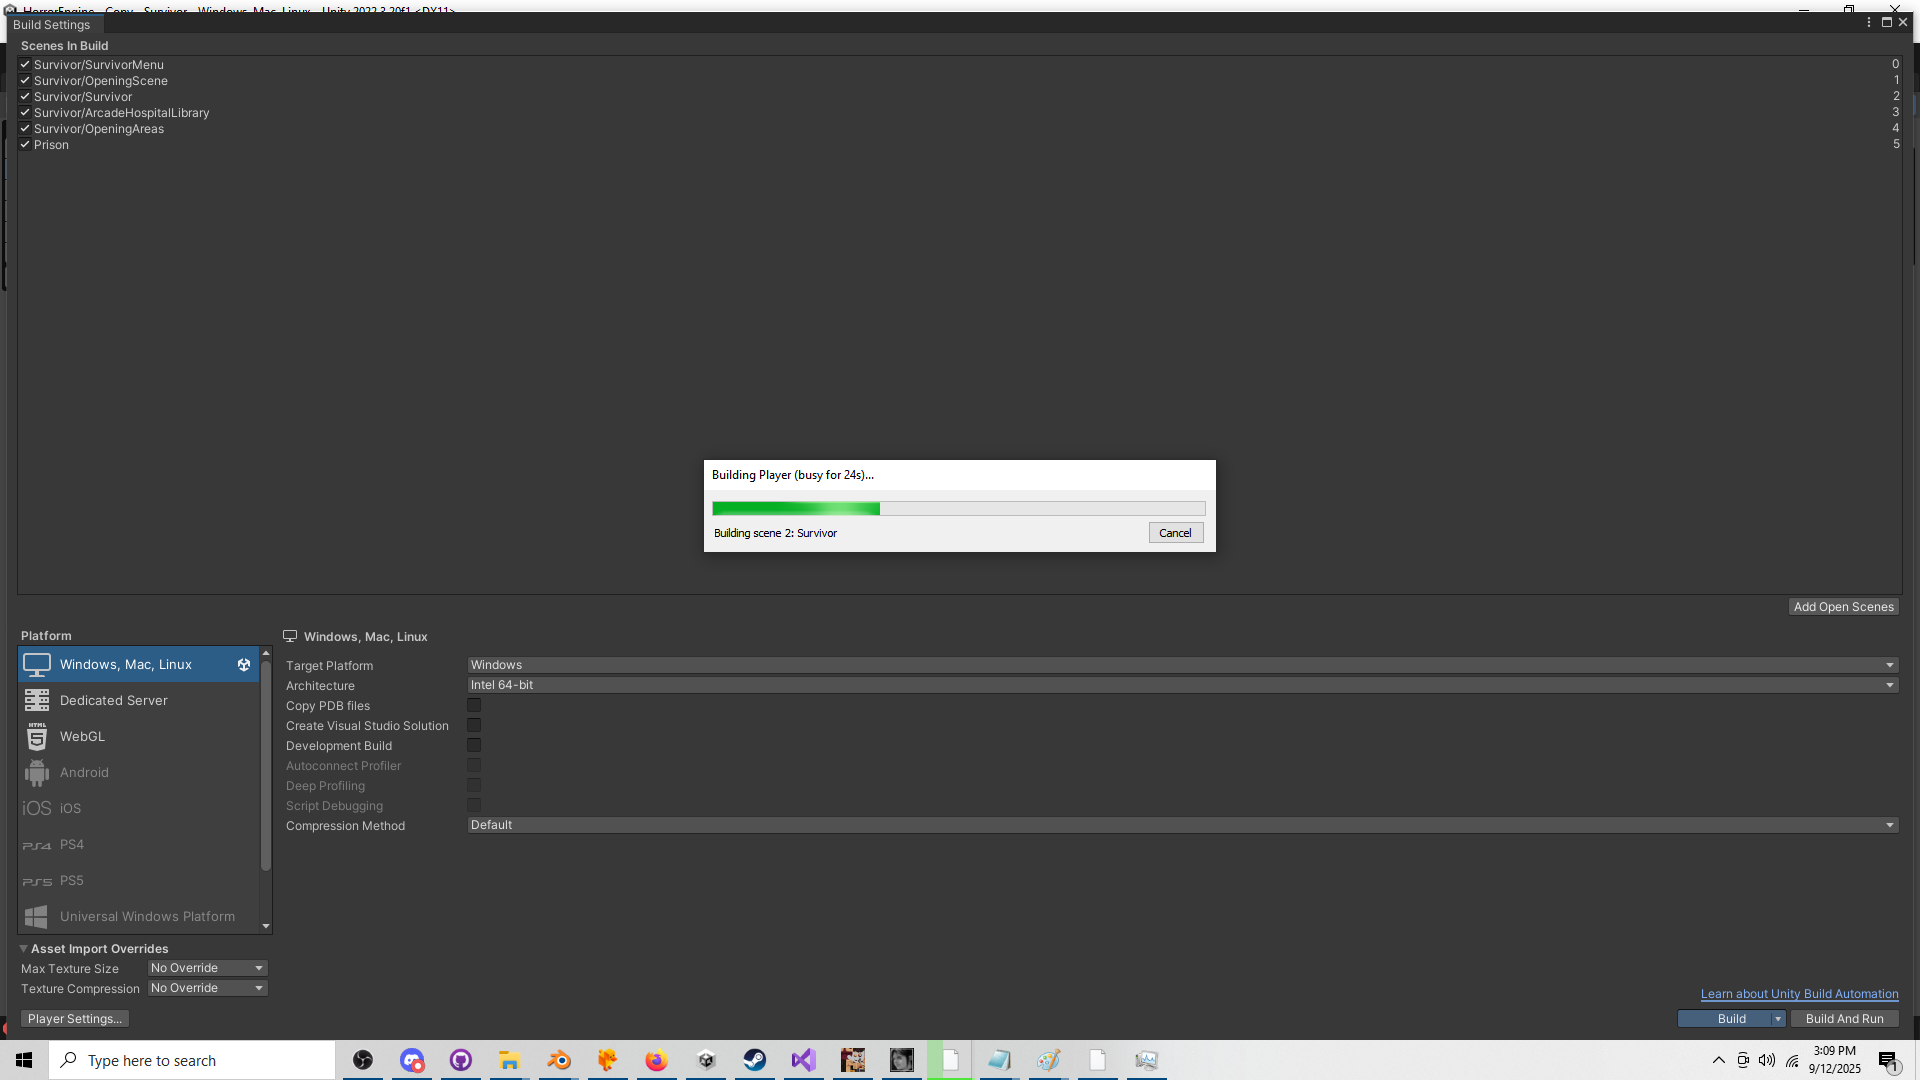Open Max Texture Size override dropdown
The image size is (1920, 1080).
[x=207, y=968]
